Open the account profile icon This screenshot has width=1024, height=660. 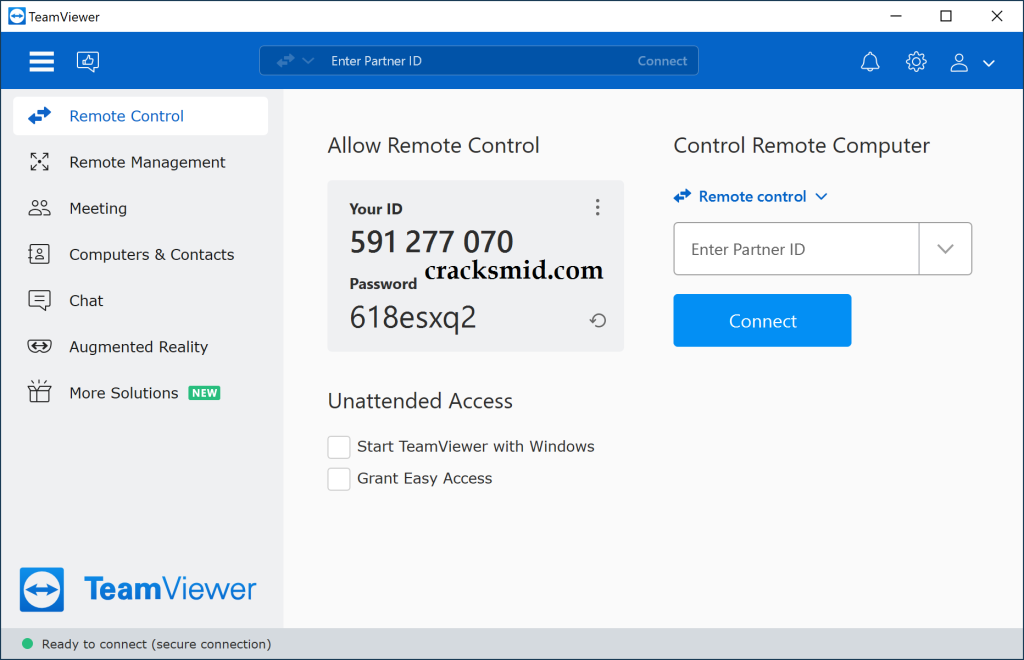tap(959, 62)
